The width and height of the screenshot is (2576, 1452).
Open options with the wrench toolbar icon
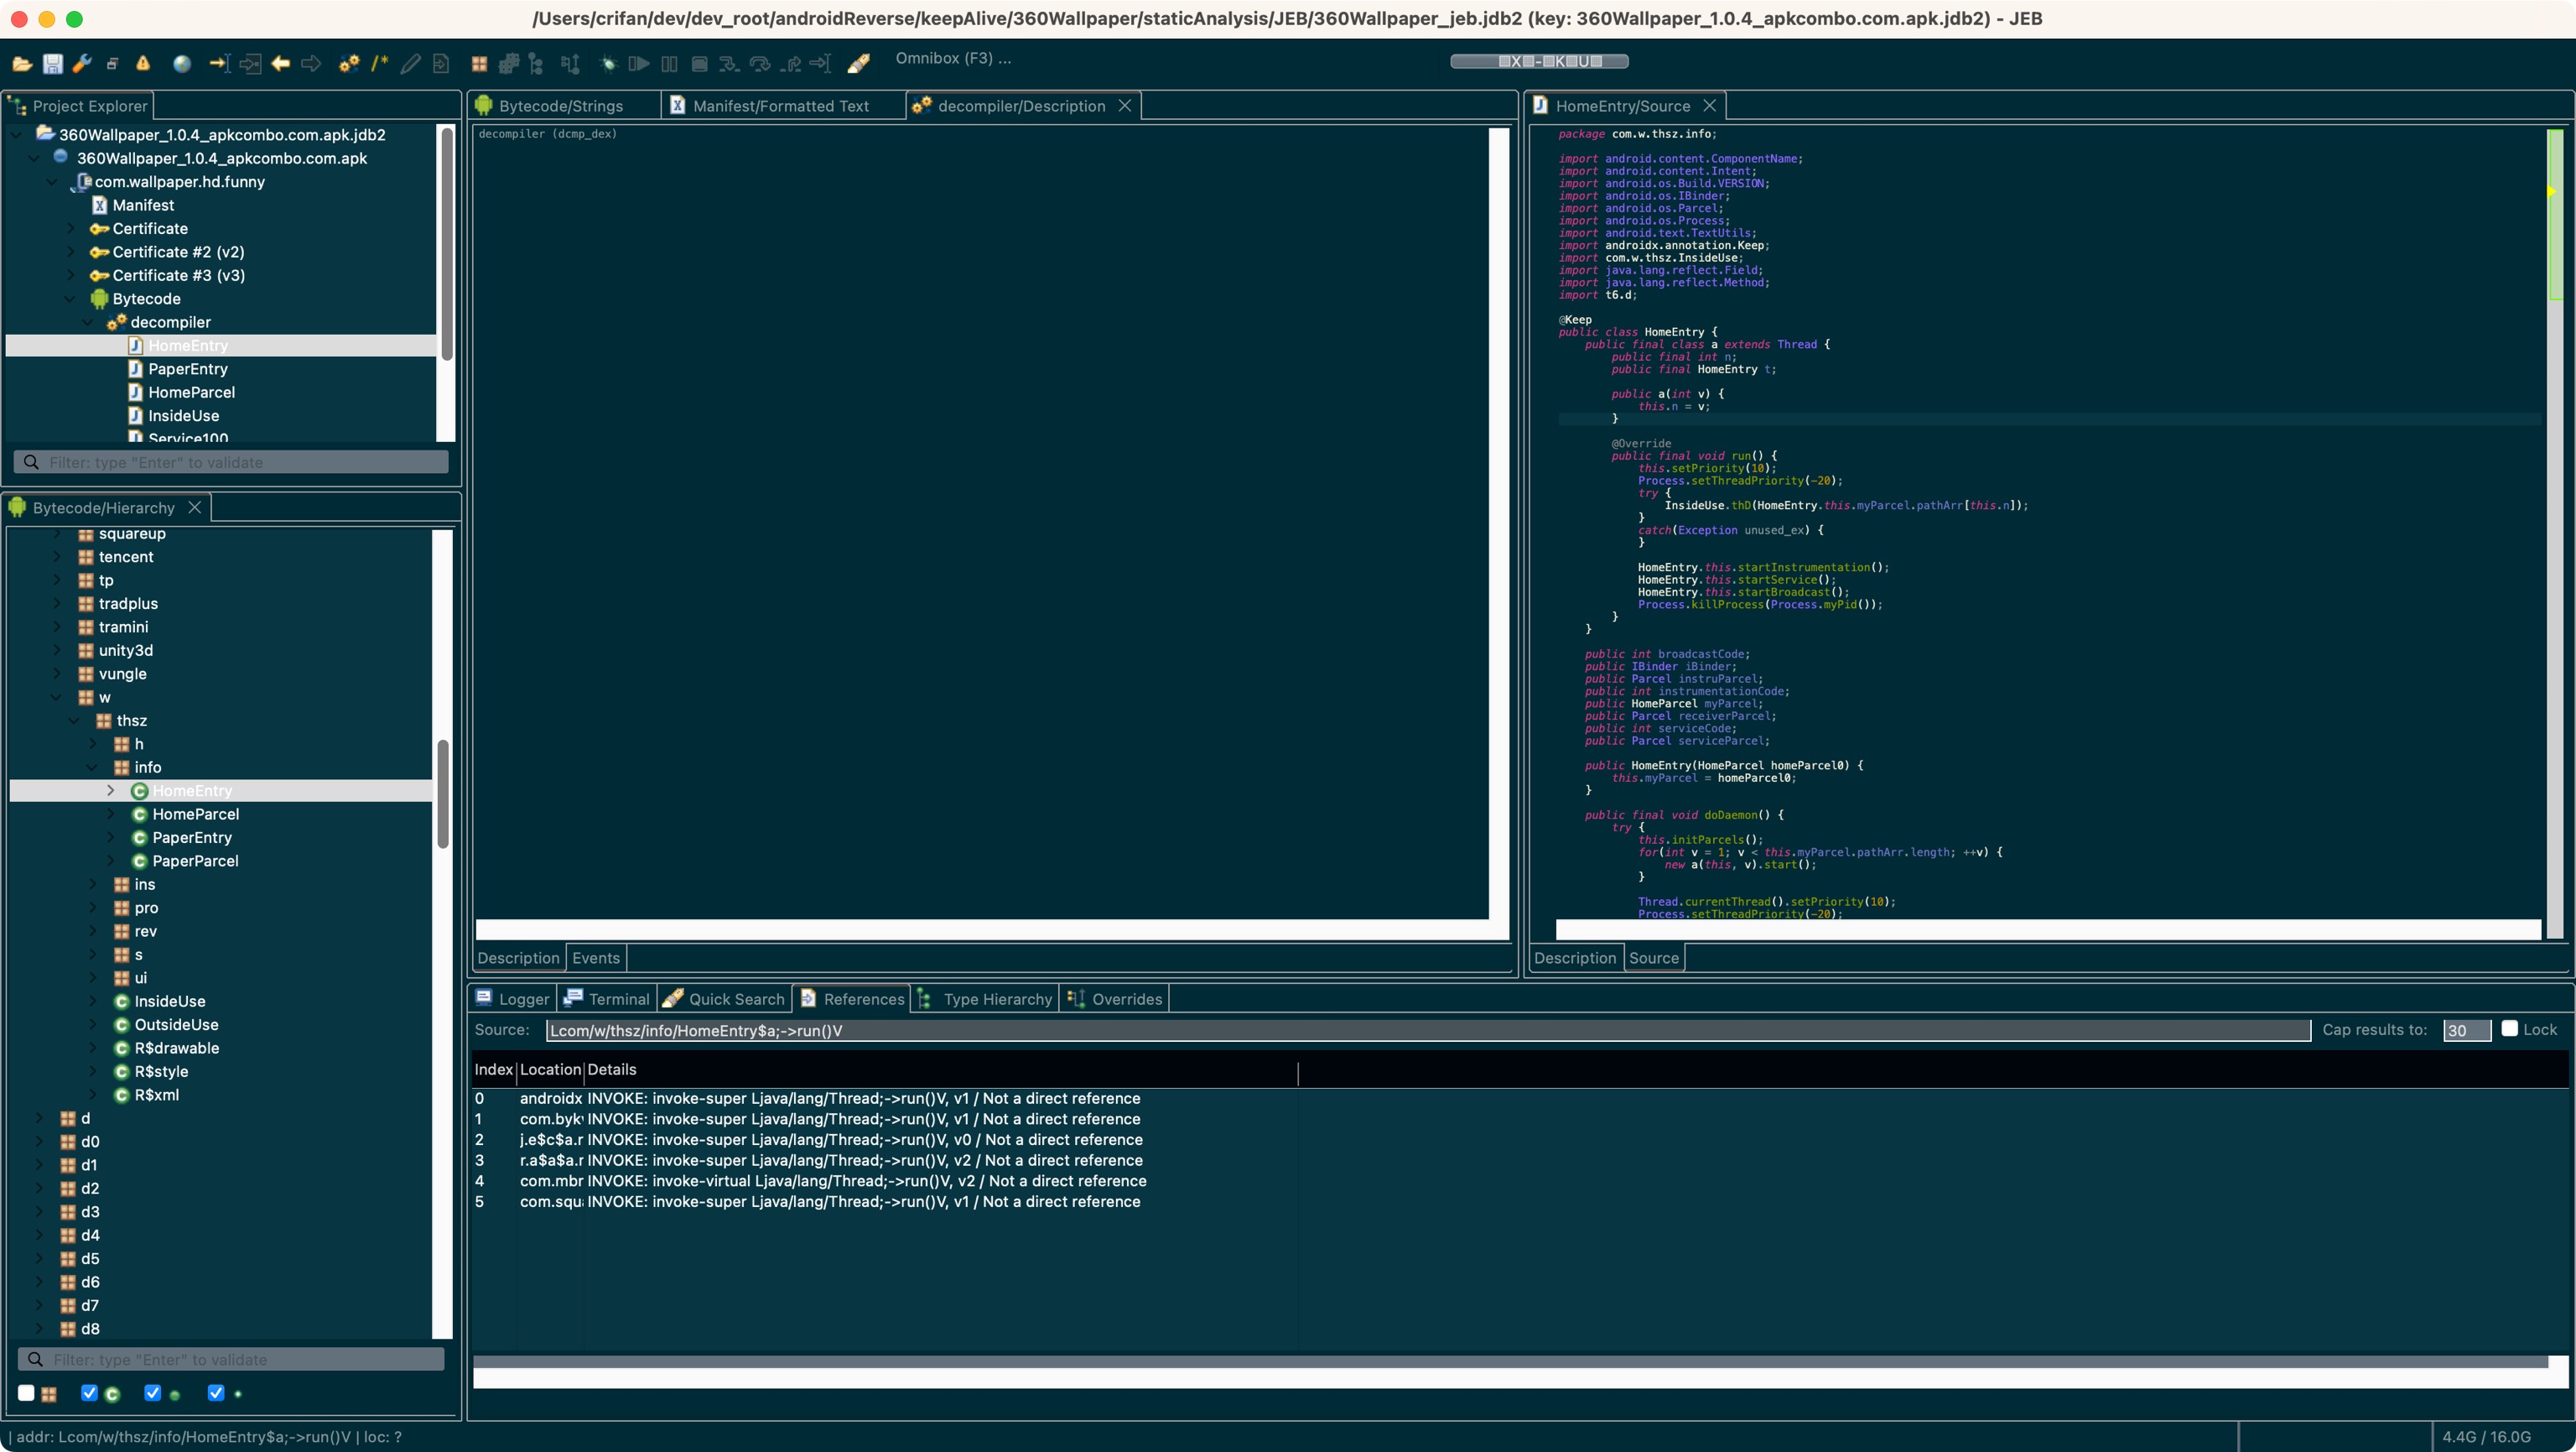(x=82, y=64)
